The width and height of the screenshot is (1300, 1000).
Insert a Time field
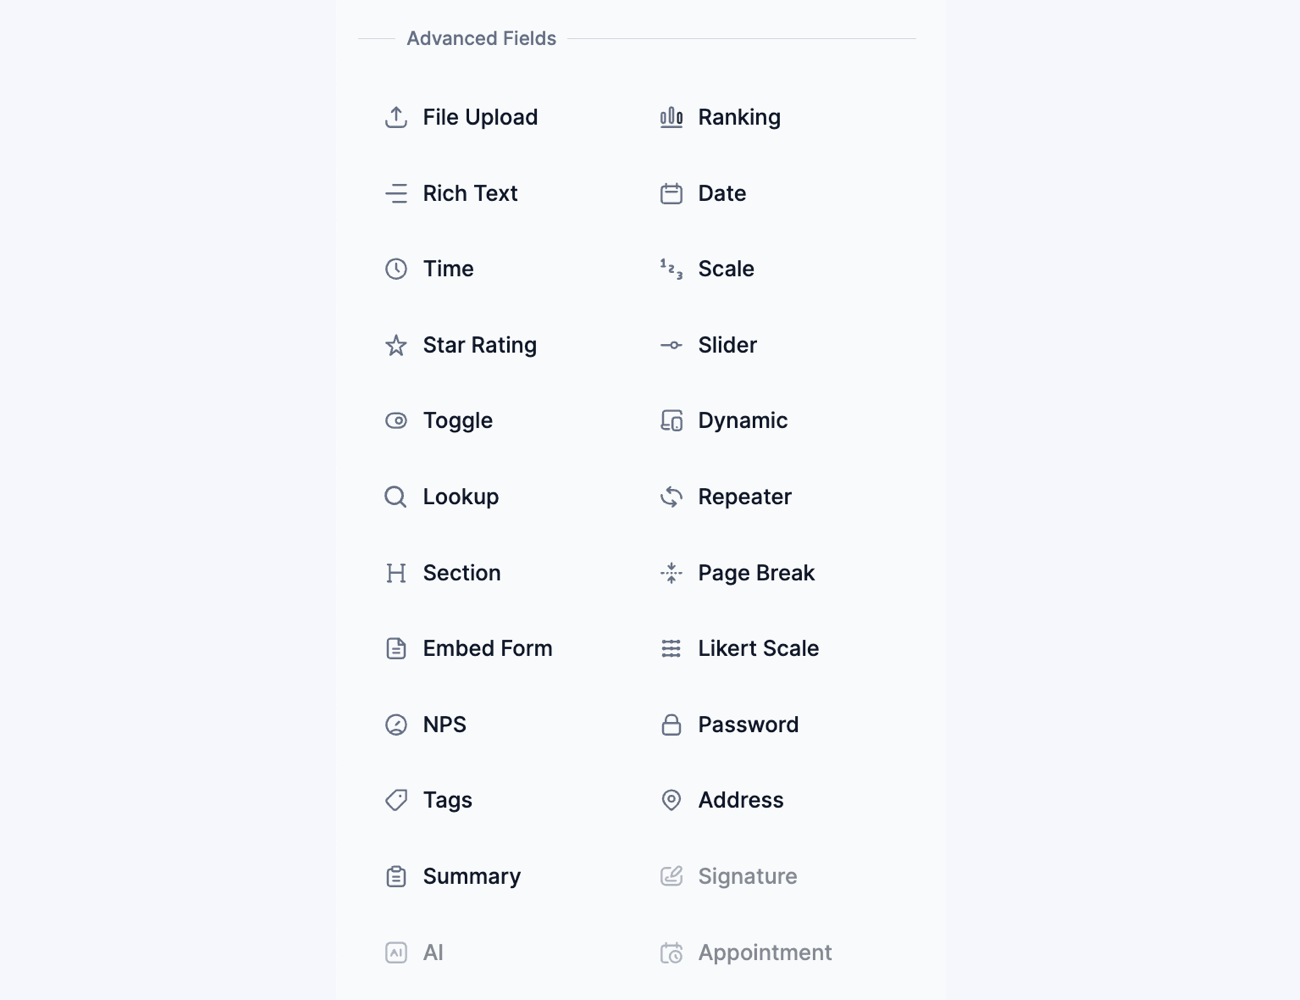447,269
